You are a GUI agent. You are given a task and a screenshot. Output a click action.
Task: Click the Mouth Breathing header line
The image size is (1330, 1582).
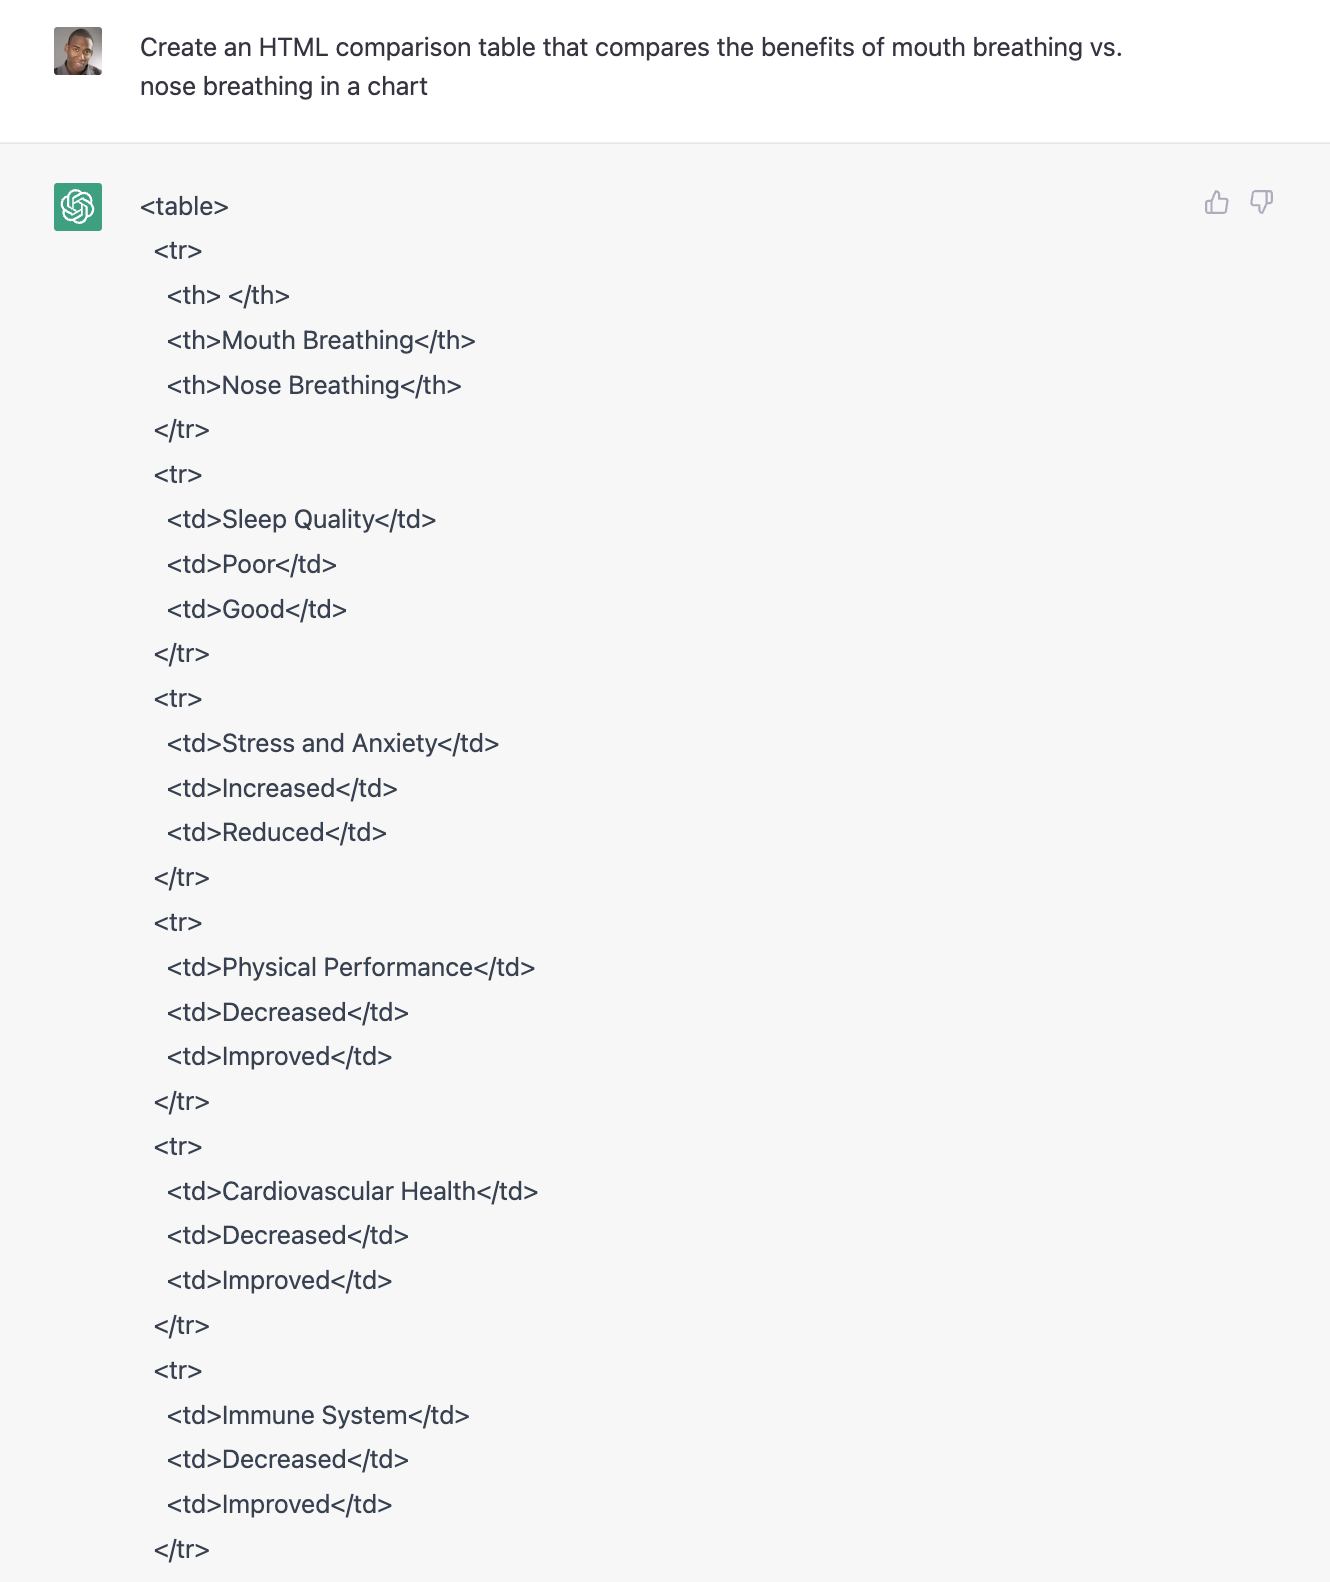tap(321, 341)
